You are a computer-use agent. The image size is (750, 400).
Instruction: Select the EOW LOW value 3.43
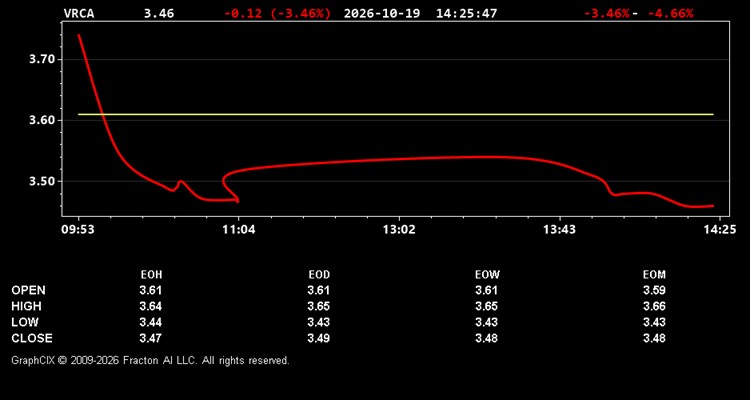click(x=486, y=322)
